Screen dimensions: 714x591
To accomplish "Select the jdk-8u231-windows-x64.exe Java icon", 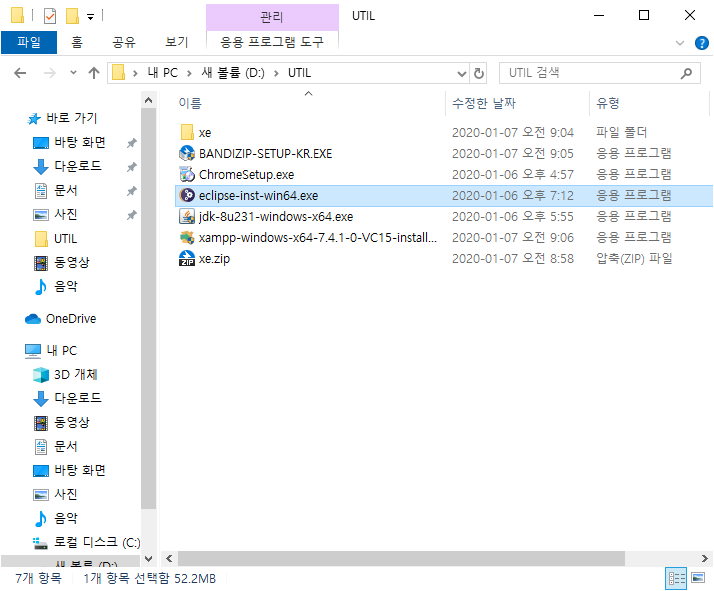I will coord(187,216).
